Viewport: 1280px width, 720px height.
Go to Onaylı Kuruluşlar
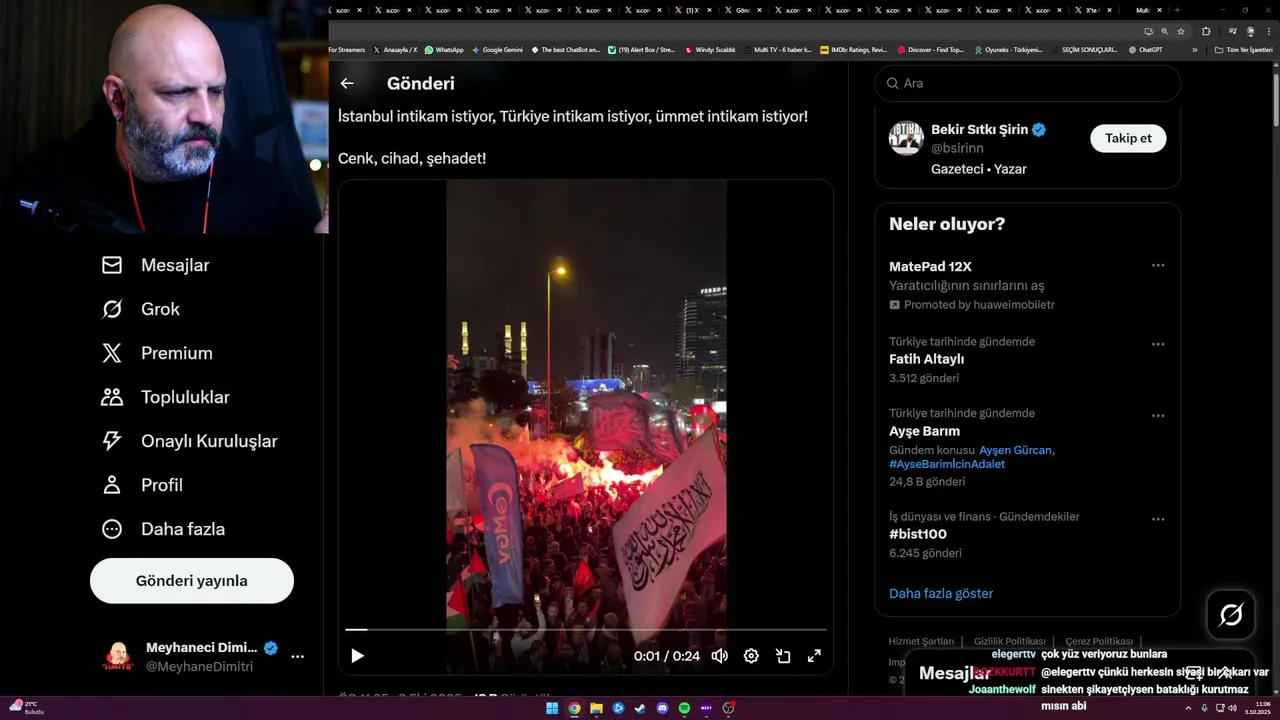point(189,441)
